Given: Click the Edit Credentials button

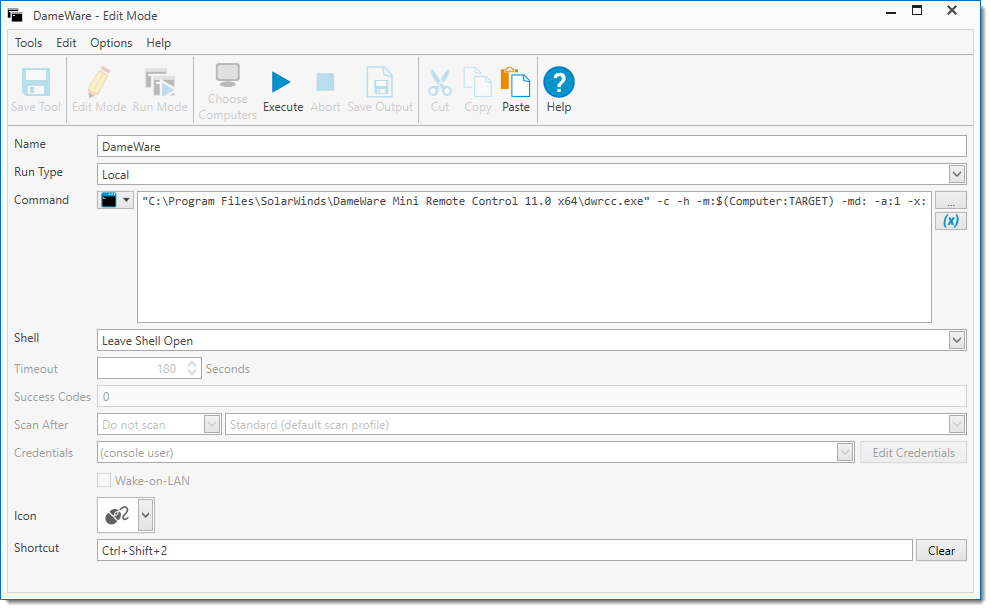Looking at the screenshot, I should (913, 453).
